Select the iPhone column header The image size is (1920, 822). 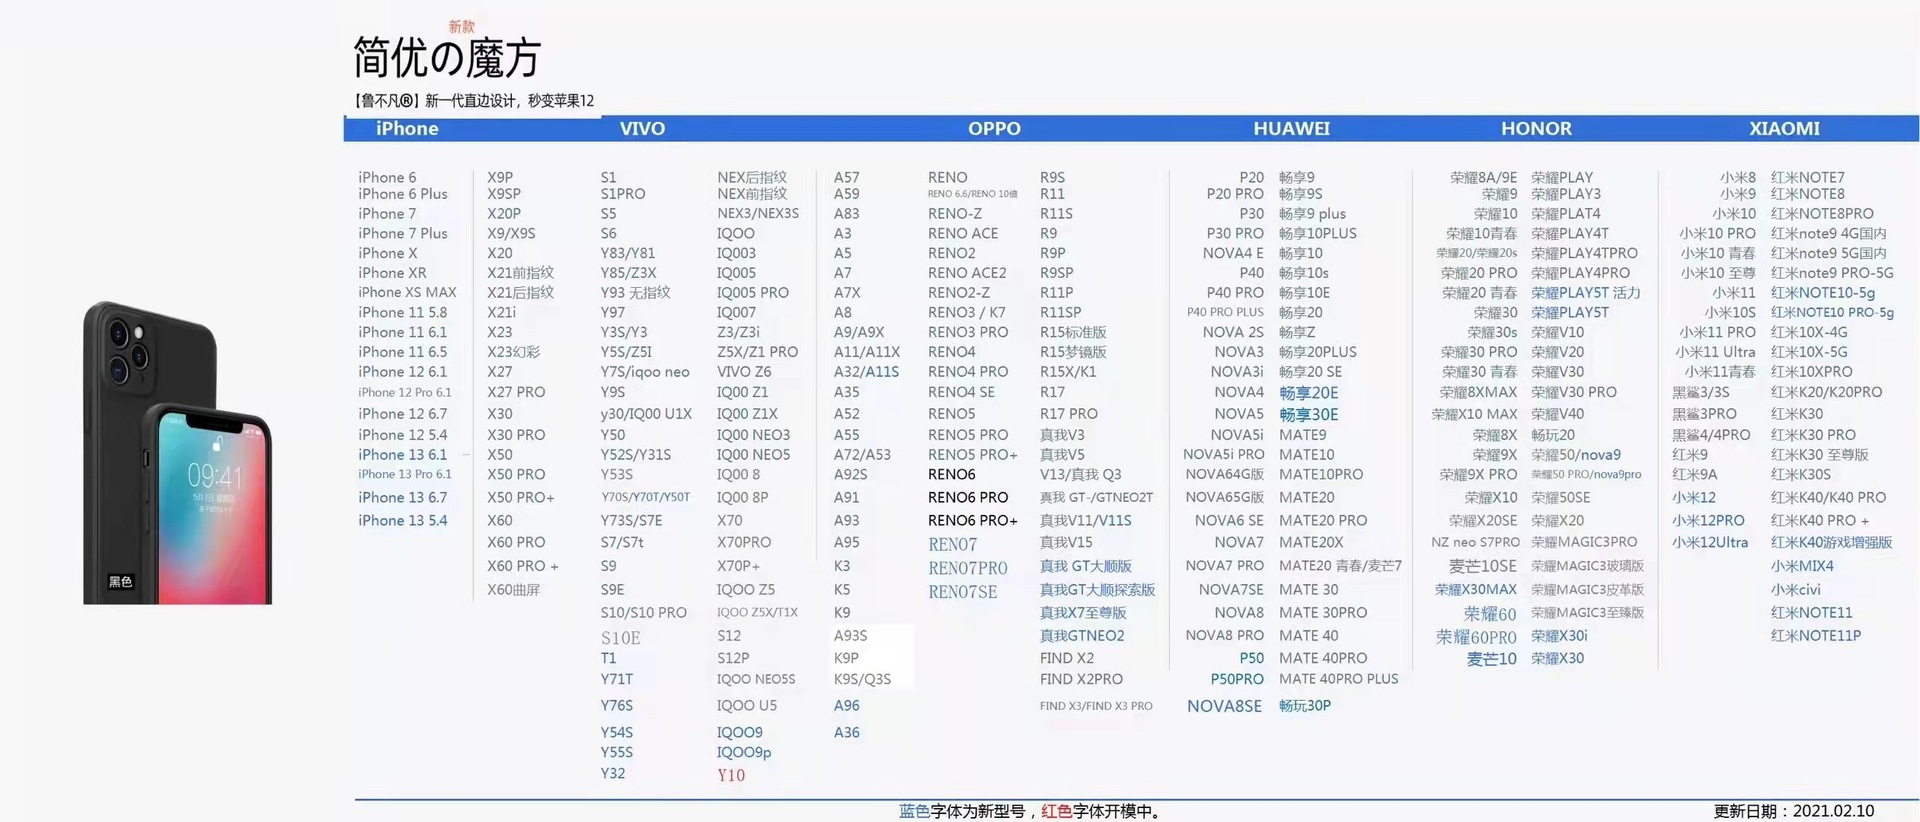[x=407, y=128]
